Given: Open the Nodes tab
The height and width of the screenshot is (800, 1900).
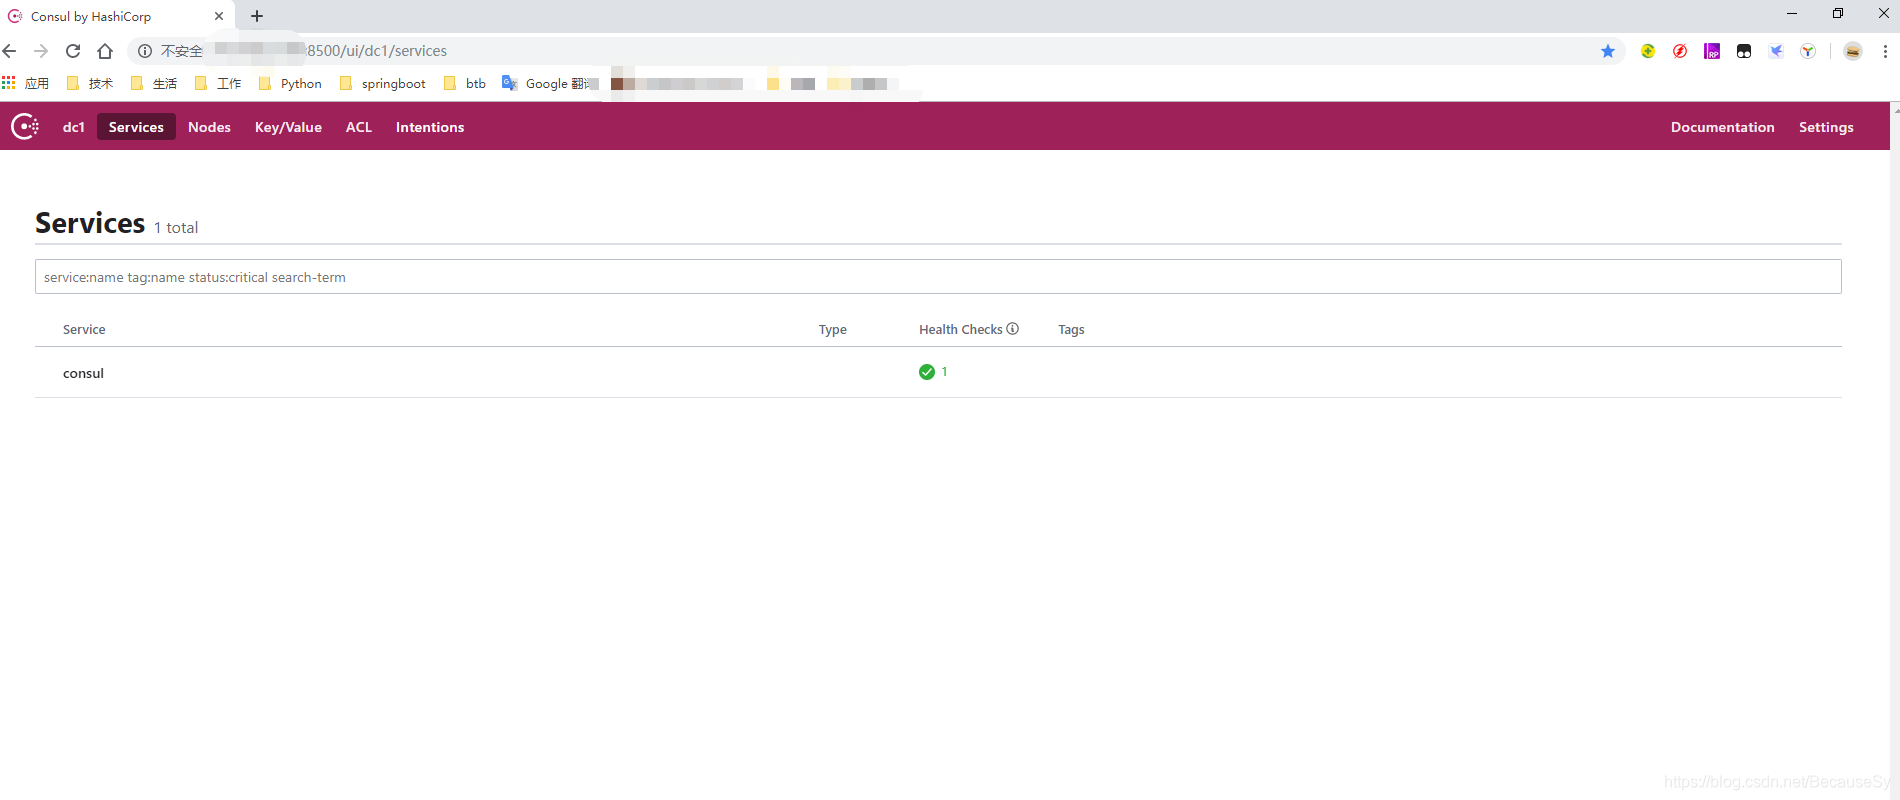Looking at the screenshot, I should pos(209,127).
